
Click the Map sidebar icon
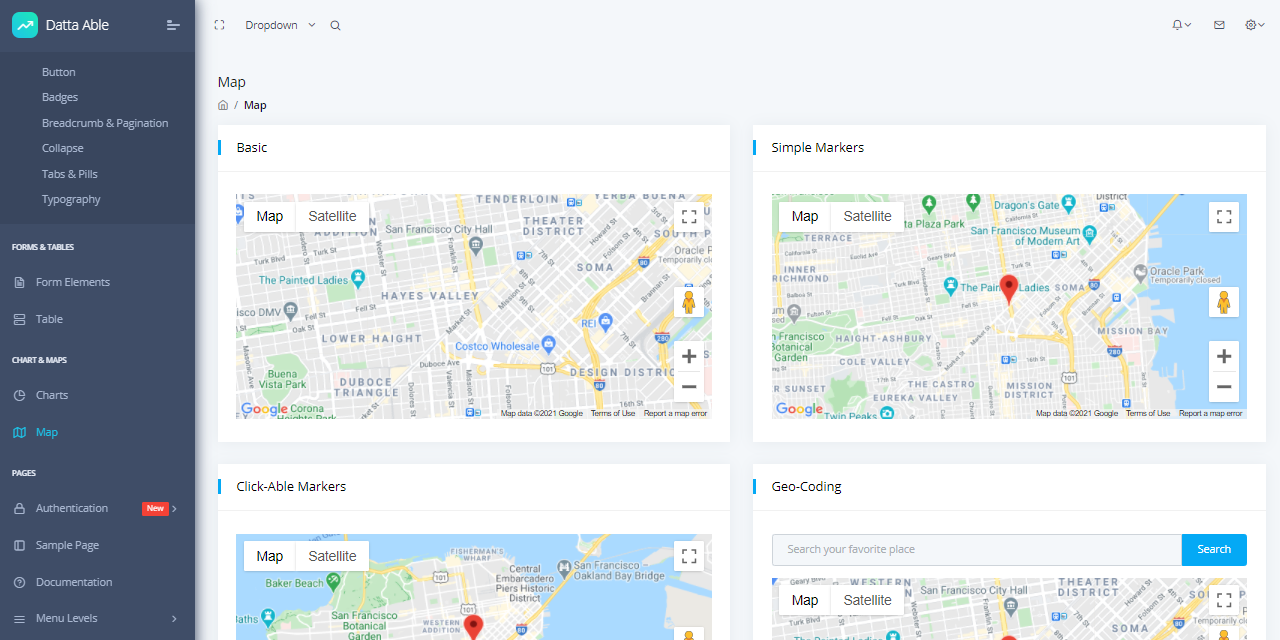(x=19, y=432)
